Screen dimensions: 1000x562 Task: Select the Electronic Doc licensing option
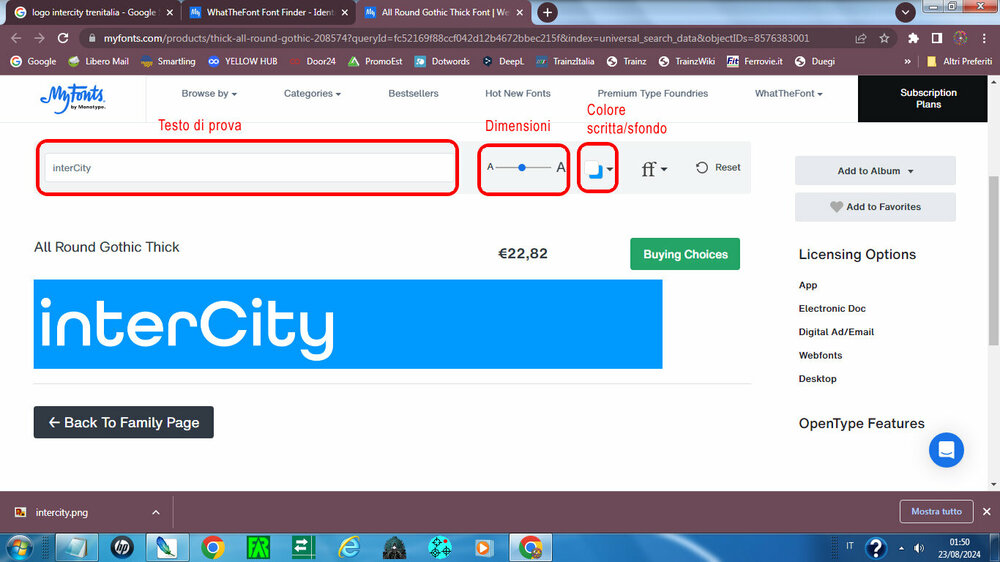point(832,309)
